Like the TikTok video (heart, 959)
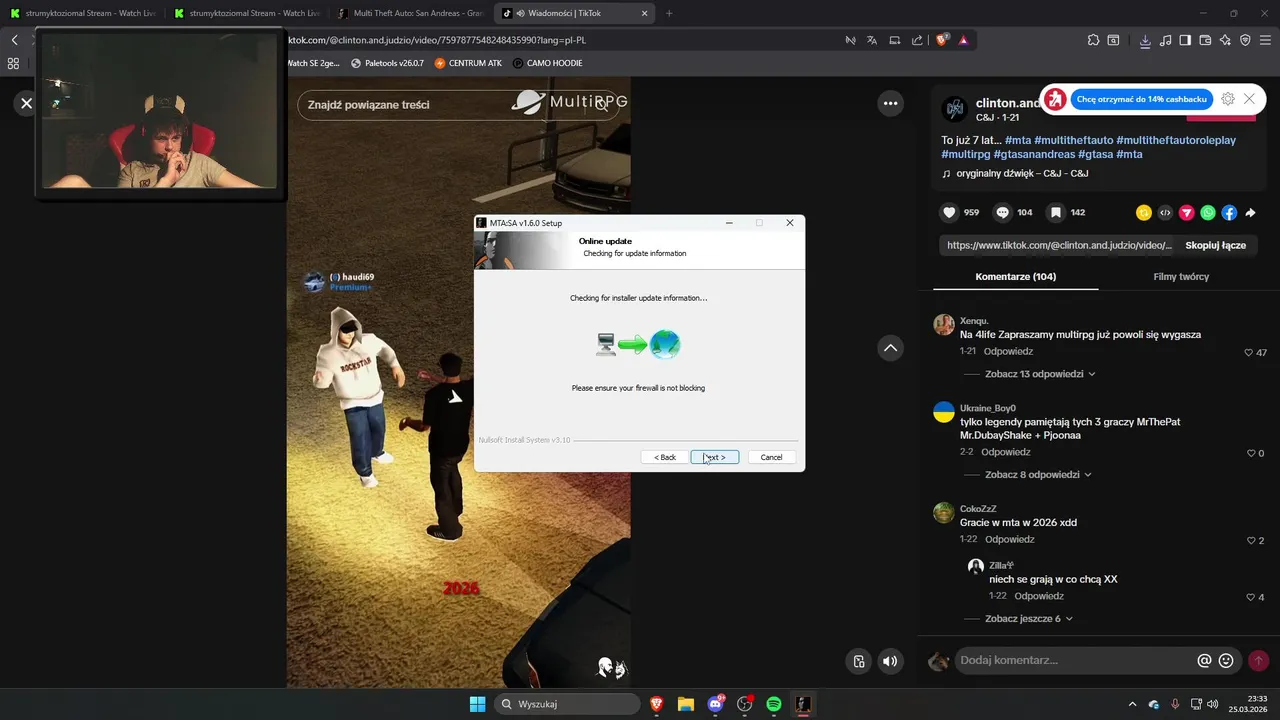Screen dimensions: 1280x720 click(949, 212)
